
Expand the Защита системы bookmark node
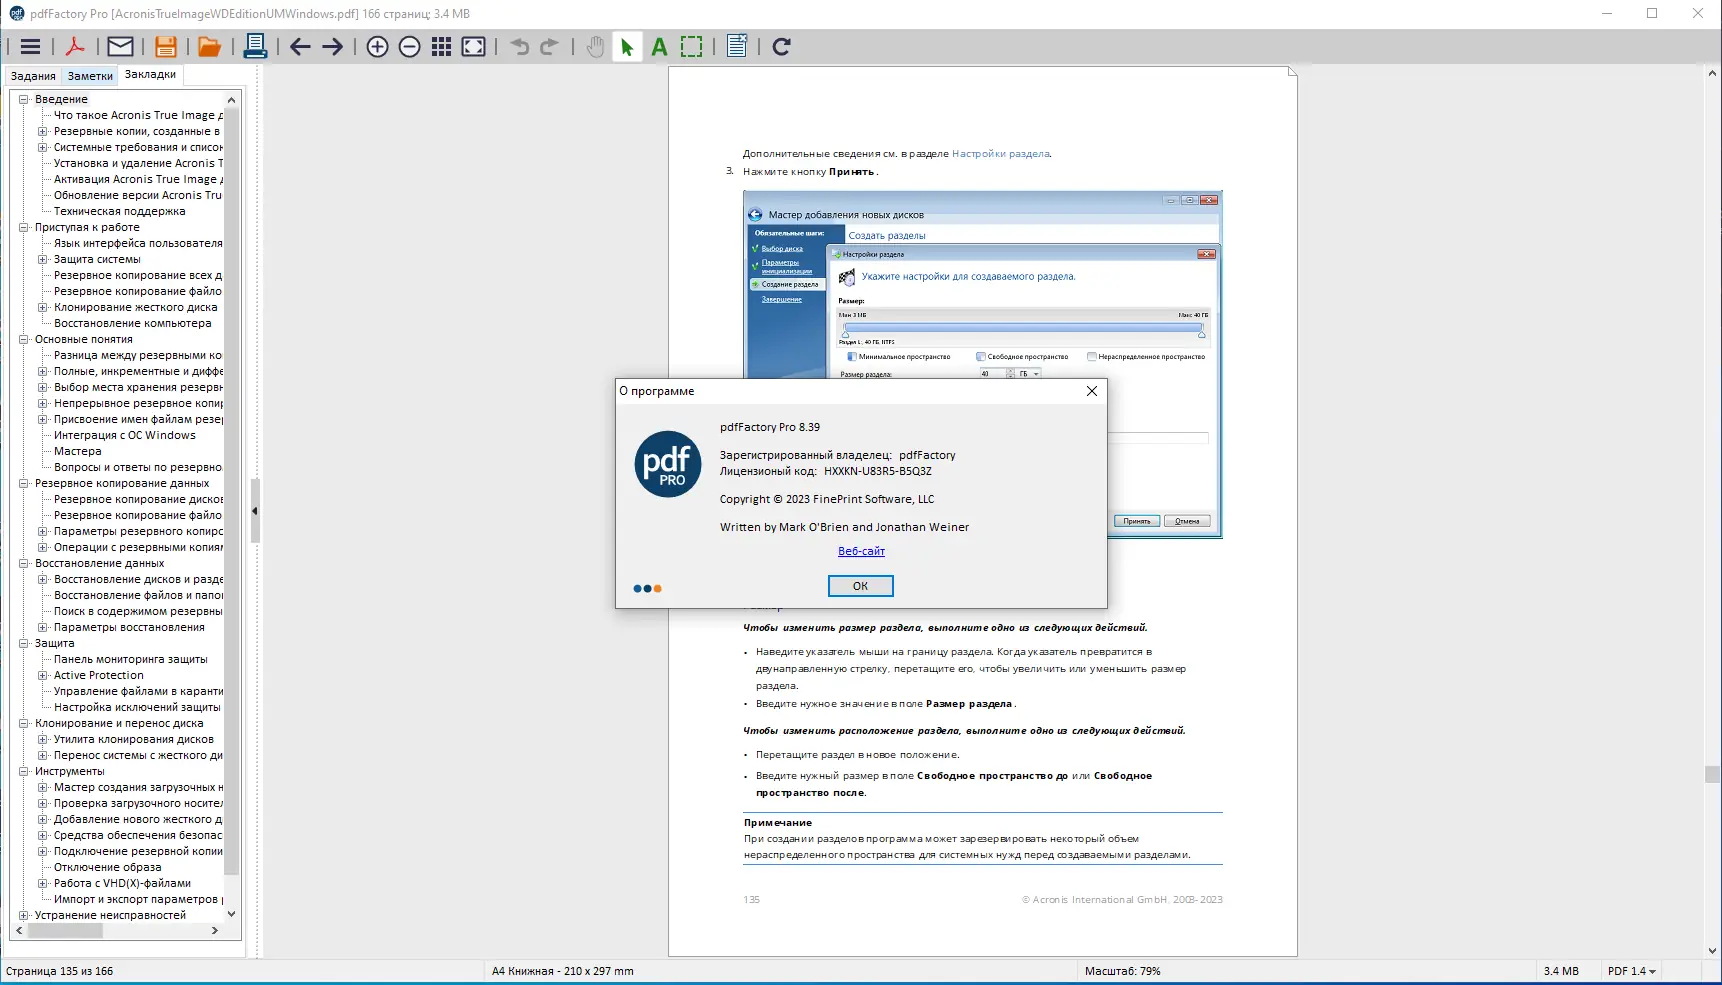coord(43,259)
